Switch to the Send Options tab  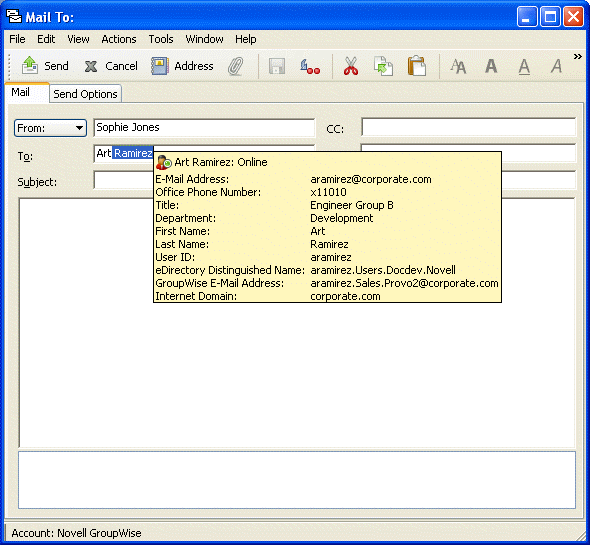(x=85, y=94)
